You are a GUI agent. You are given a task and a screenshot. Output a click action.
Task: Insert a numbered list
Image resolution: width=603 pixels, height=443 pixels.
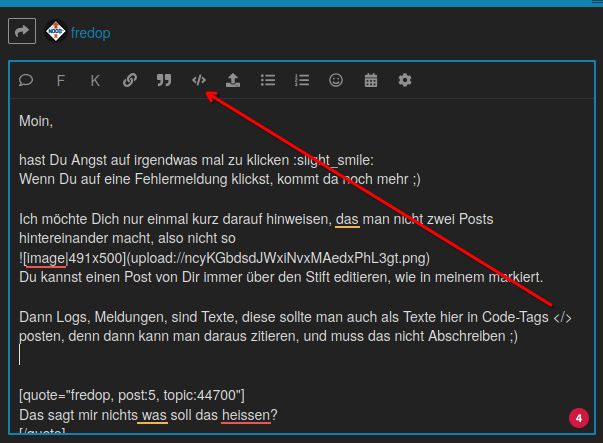(x=302, y=80)
